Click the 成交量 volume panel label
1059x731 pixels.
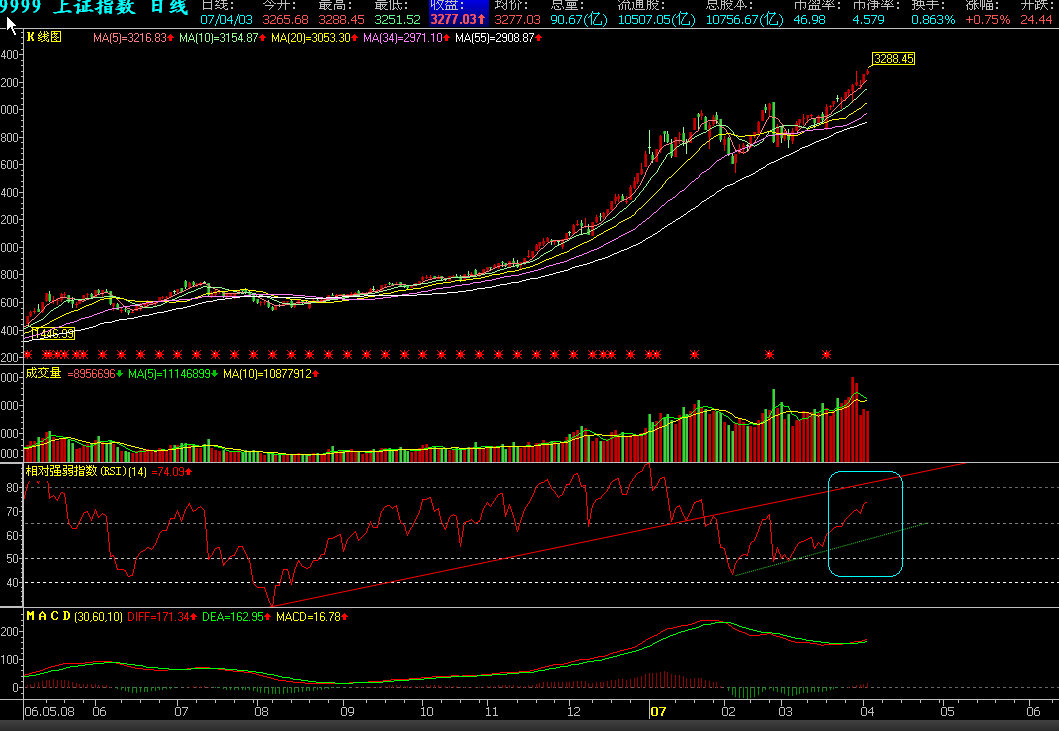pos(43,373)
